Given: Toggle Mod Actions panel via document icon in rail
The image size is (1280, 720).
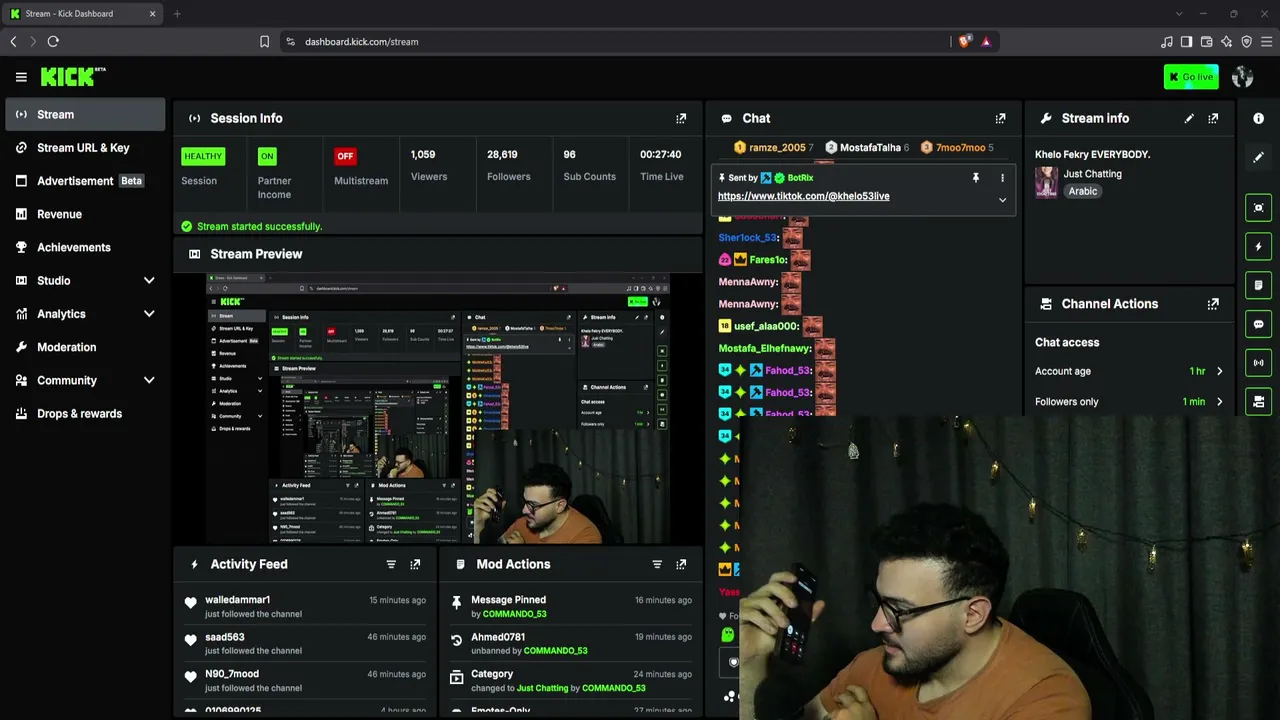Looking at the screenshot, I should click(x=1259, y=285).
